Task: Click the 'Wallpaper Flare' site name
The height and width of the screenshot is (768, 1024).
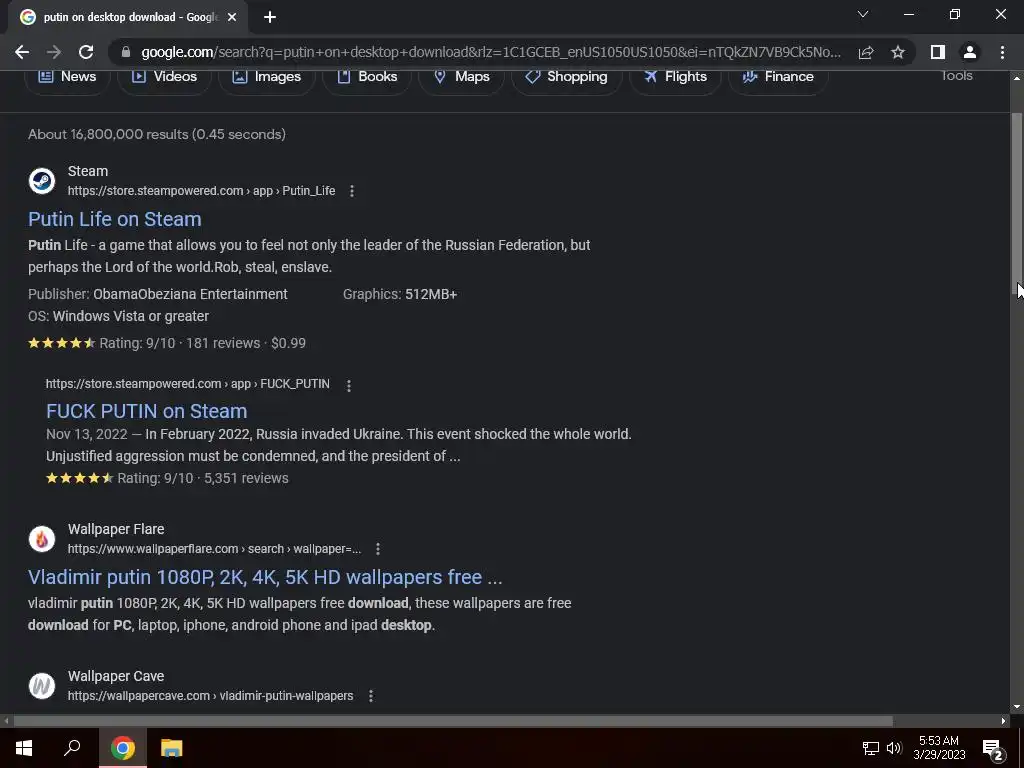Action: [x=116, y=529]
